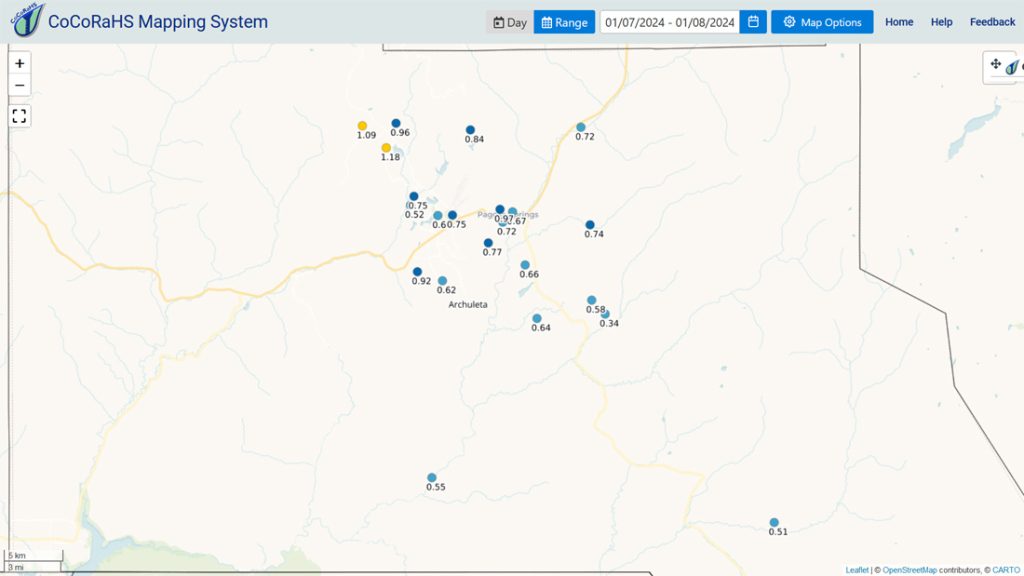Screen dimensions: 1024x576
Task: Toggle fullscreen map view
Action: (20, 116)
